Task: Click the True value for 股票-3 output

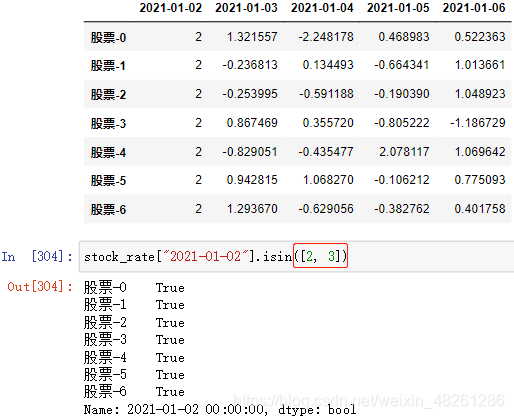Action: click(x=170, y=340)
